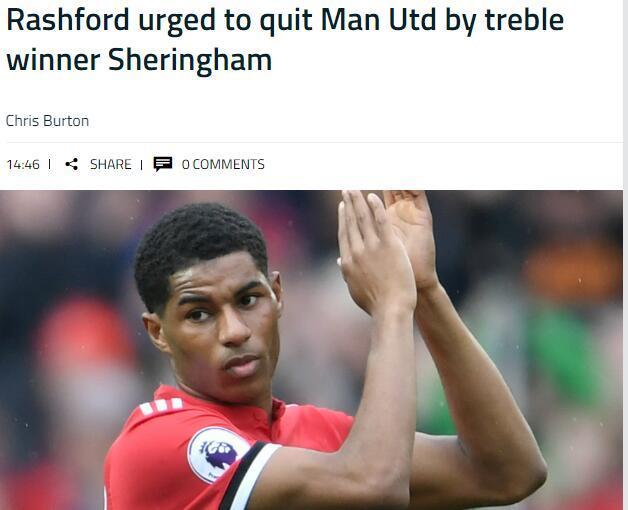The height and width of the screenshot is (510, 628).
Task: Open the 0 COMMENTS link
Action: click(x=223, y=164)
